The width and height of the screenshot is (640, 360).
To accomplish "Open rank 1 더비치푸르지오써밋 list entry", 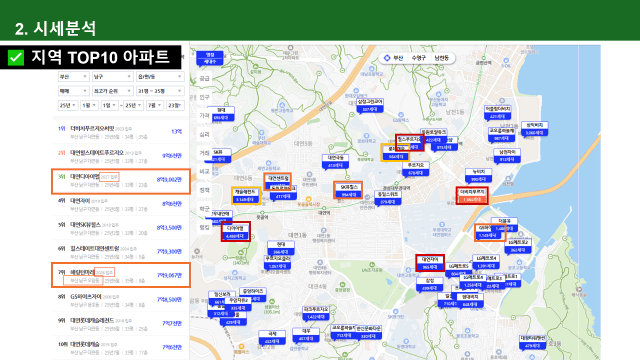I will [x=120, y=132].
